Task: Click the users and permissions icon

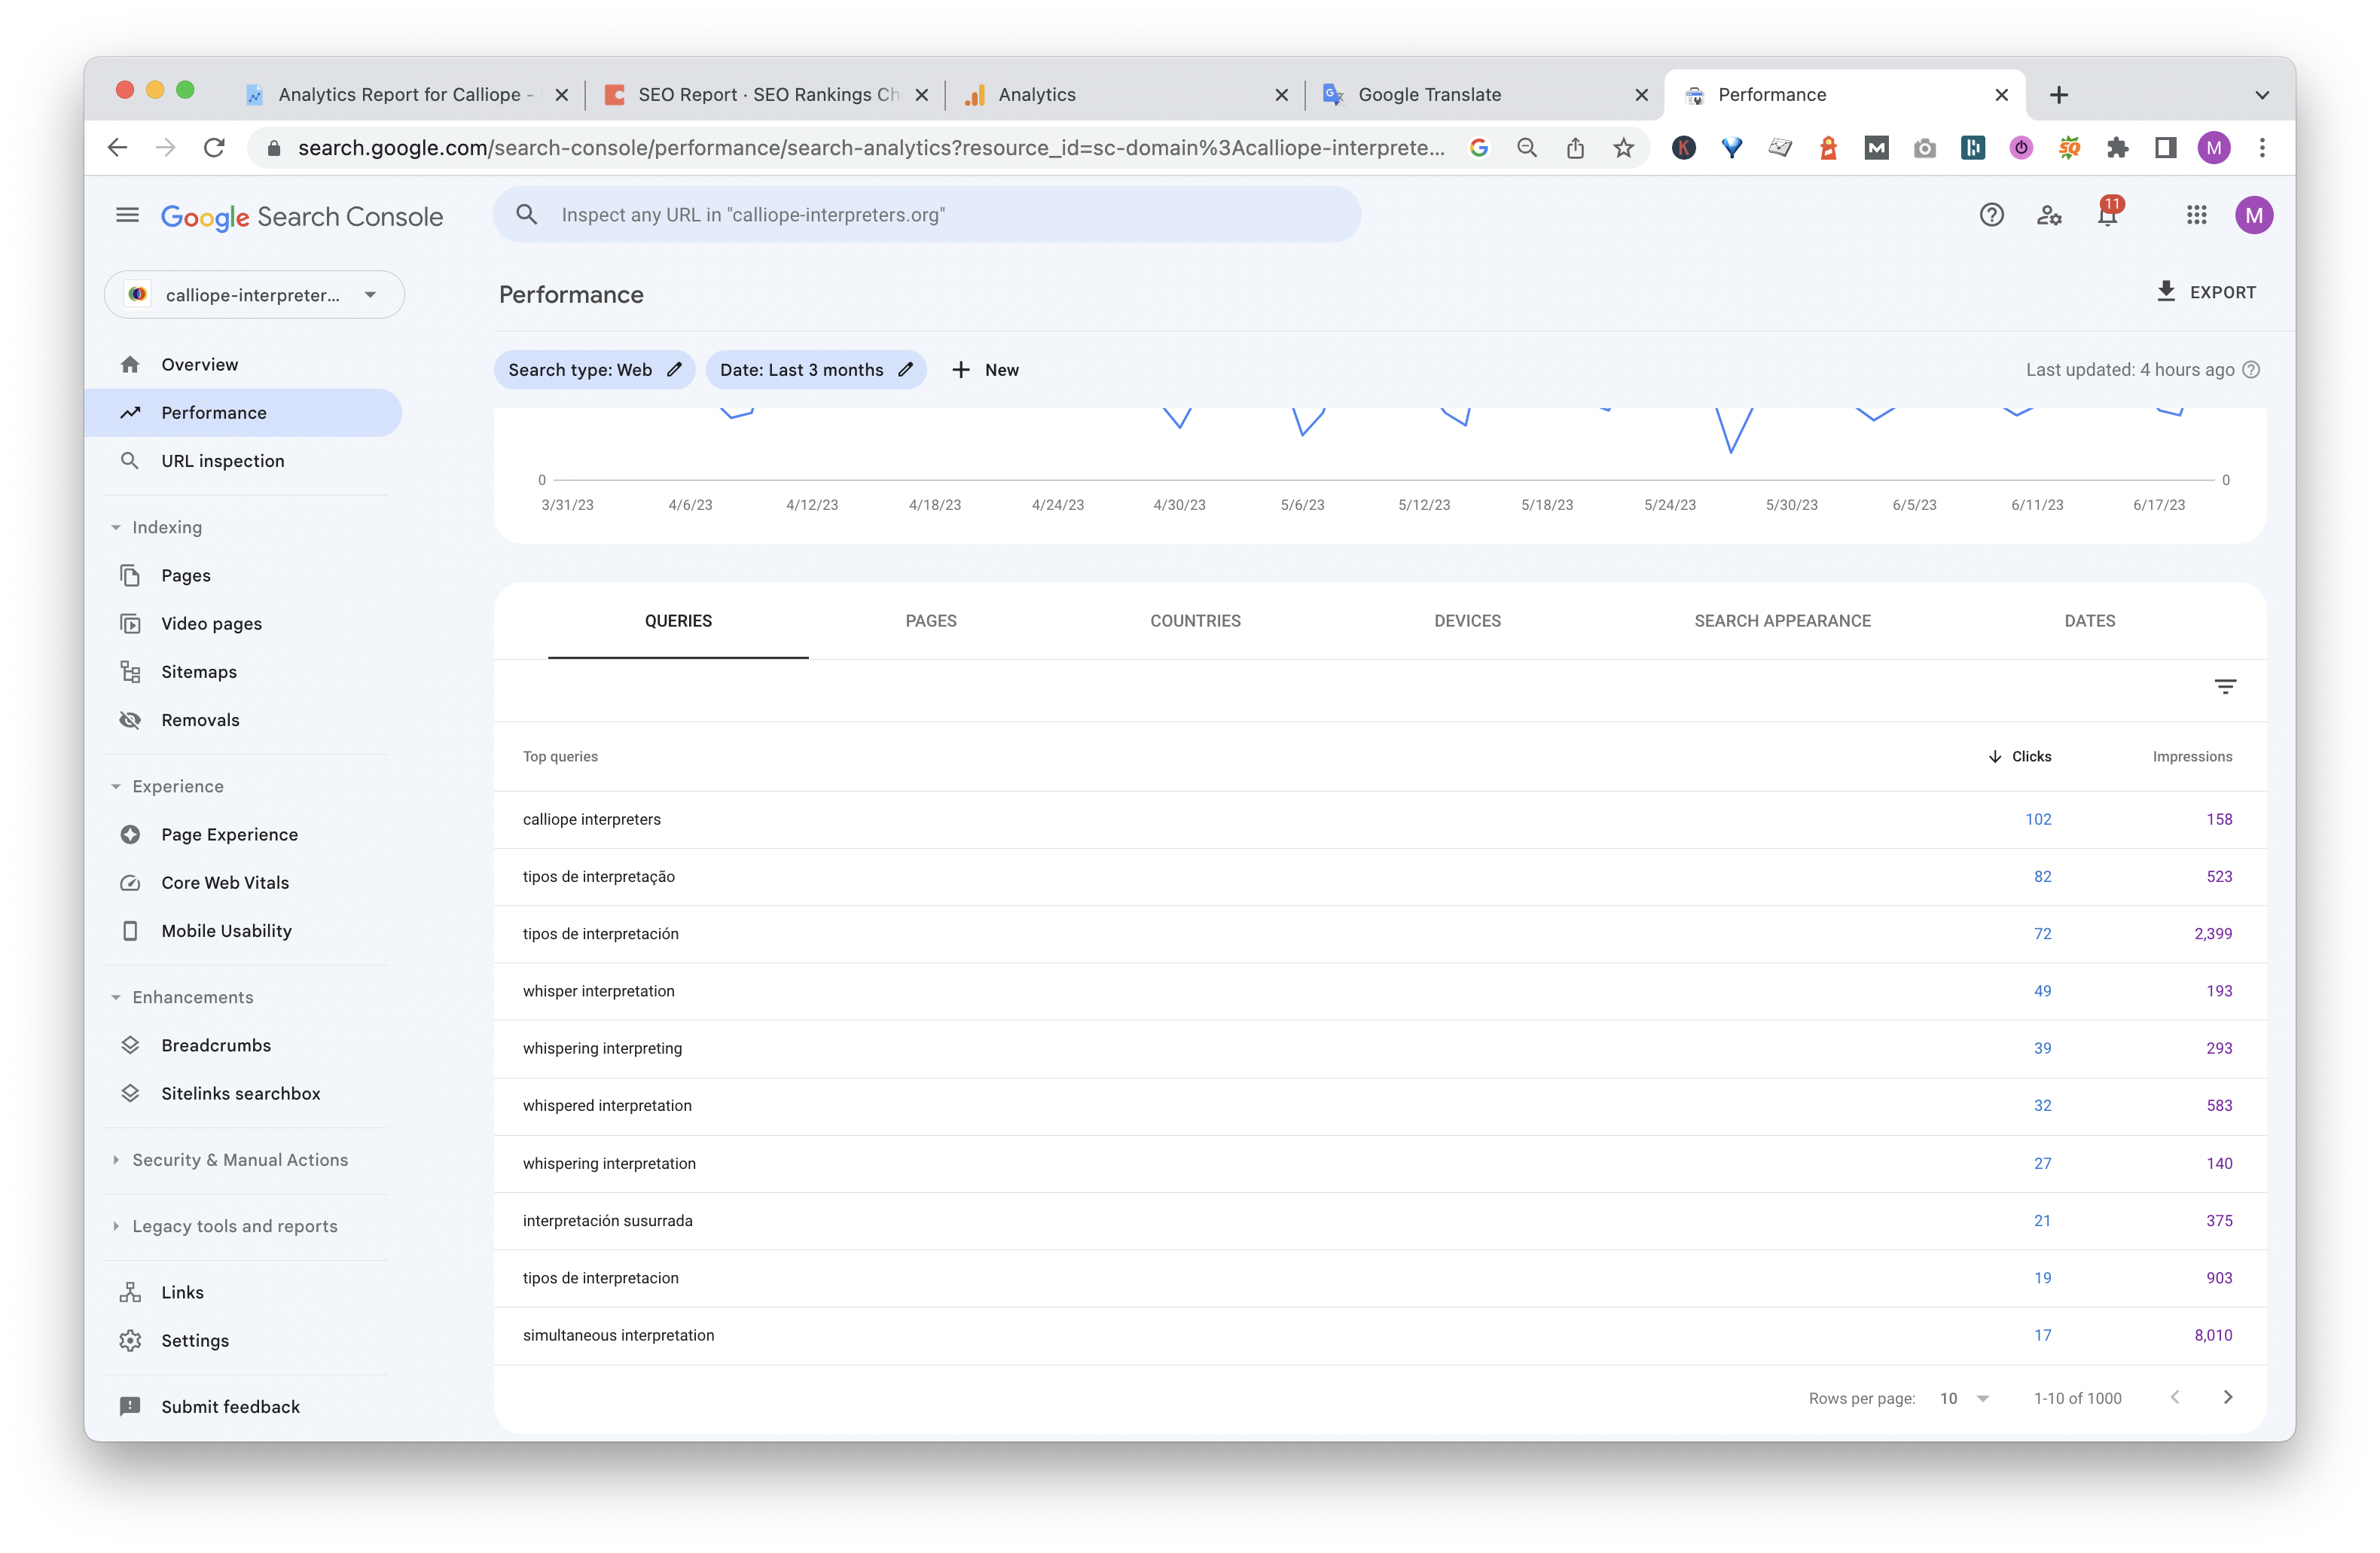Action: tap(2049, 215)
